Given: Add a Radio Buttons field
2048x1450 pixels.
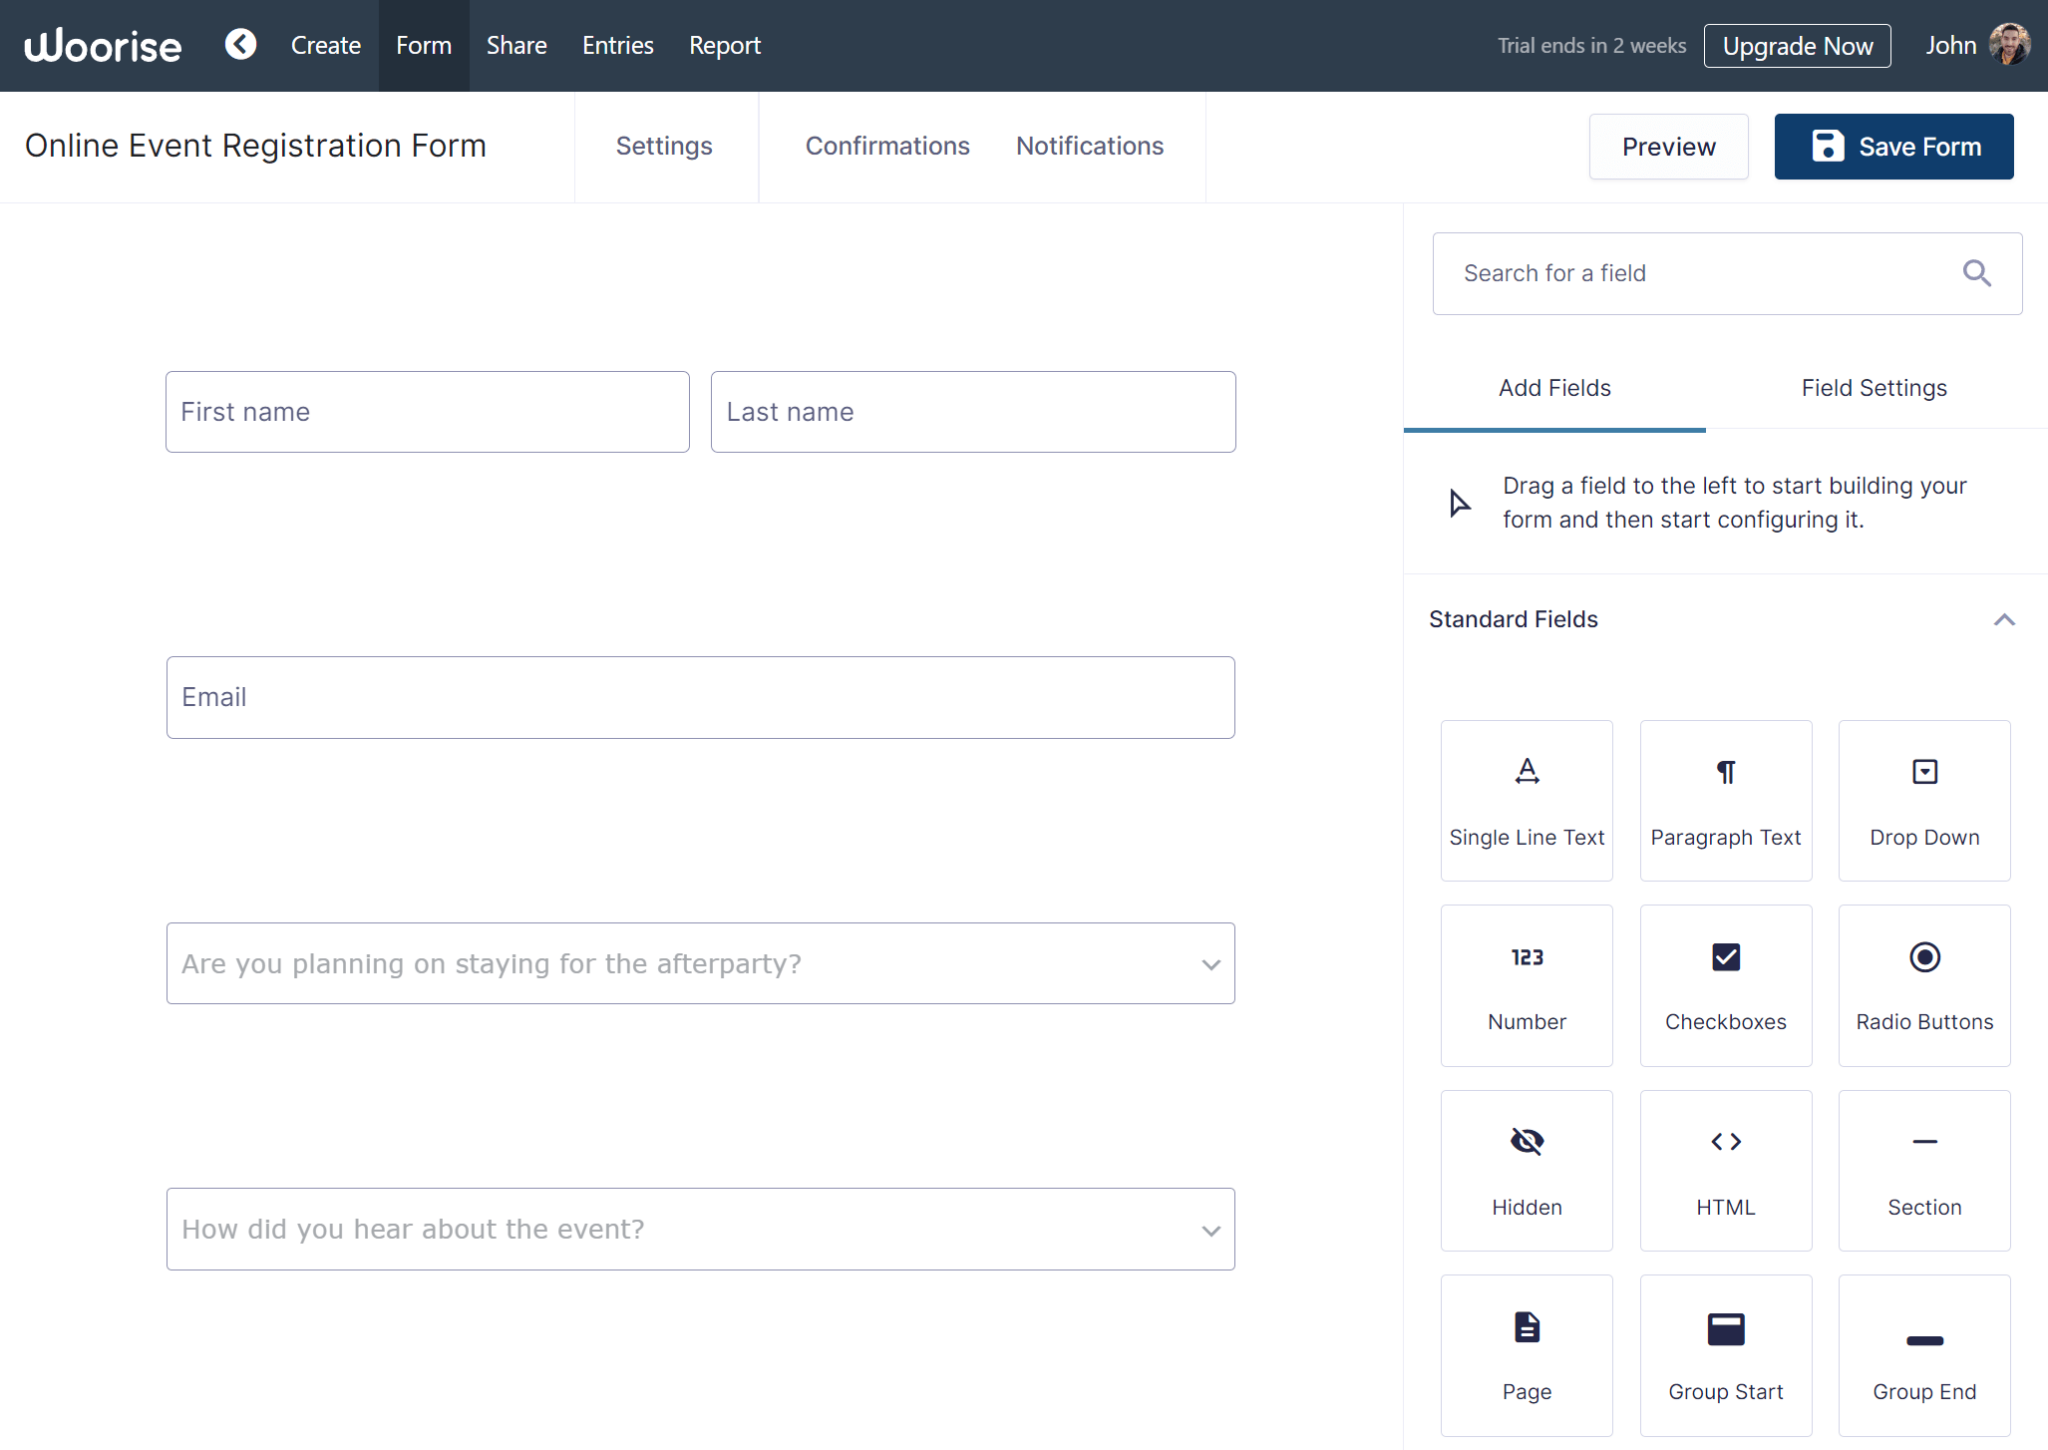Looking at the screenshot, I should point(1923,985).
